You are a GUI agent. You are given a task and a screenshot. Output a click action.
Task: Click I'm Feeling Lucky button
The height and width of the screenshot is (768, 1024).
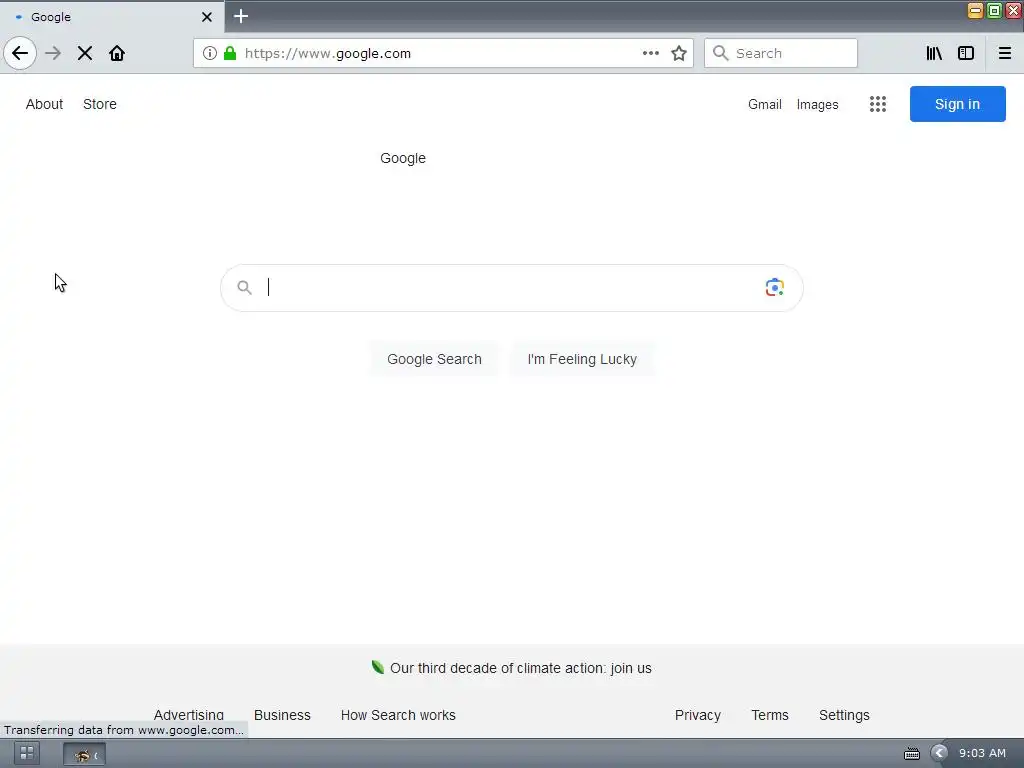click(582, 359)
